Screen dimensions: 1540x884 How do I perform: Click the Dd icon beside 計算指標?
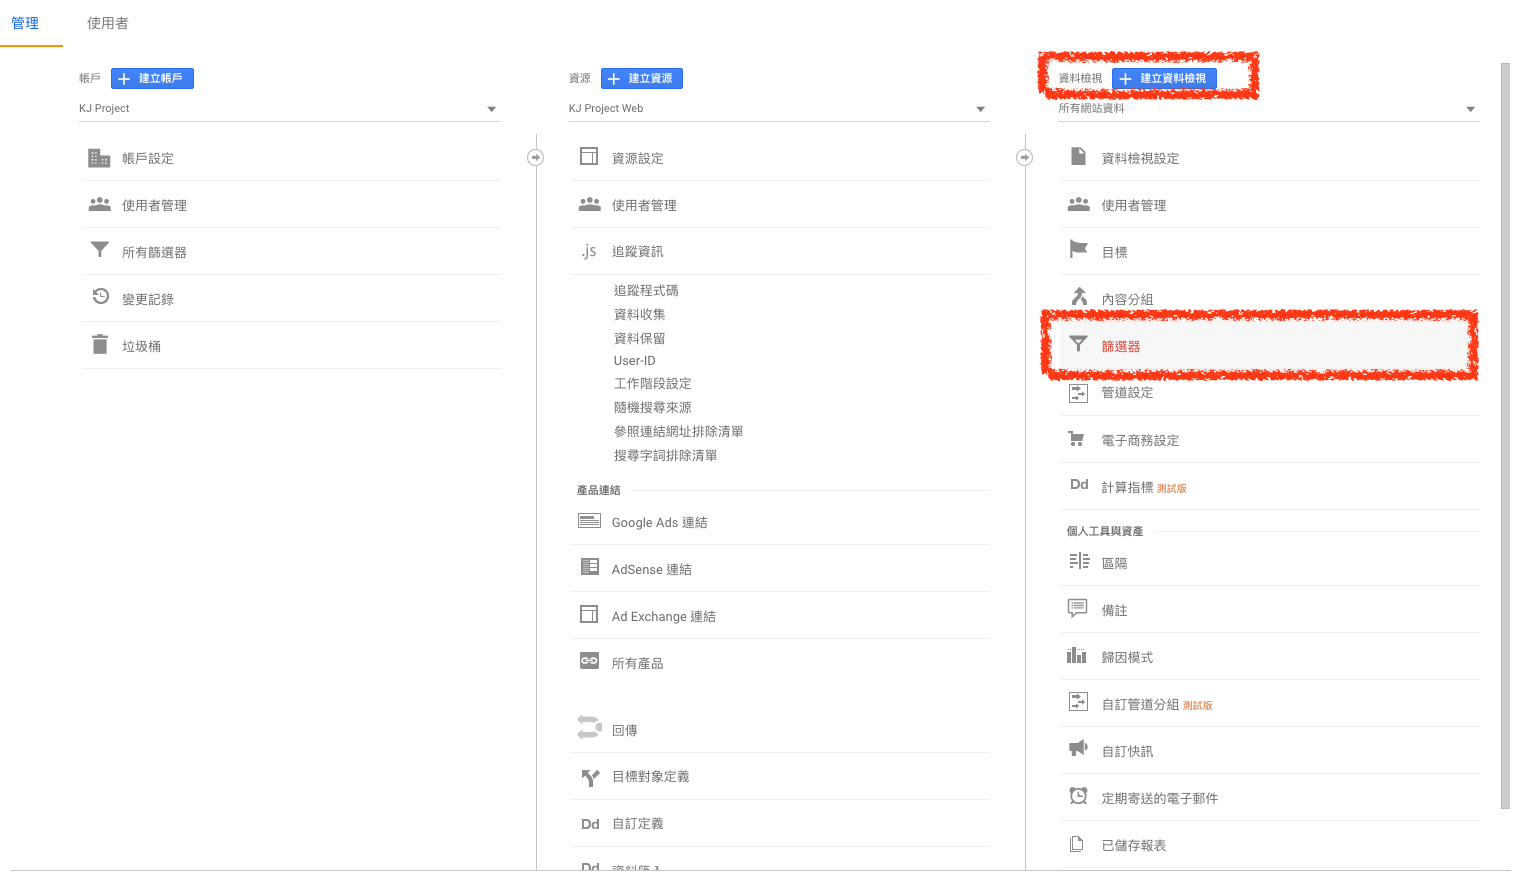point(1079,484)
